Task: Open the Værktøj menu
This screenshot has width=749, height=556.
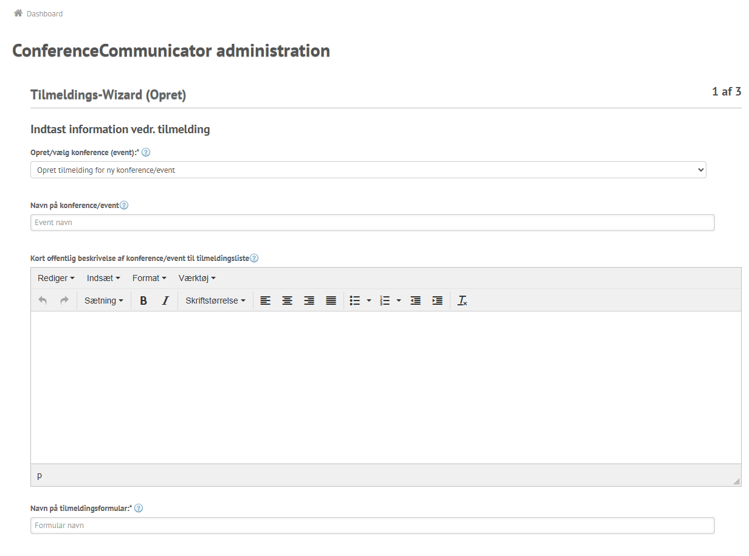Action: click(197, 278)
